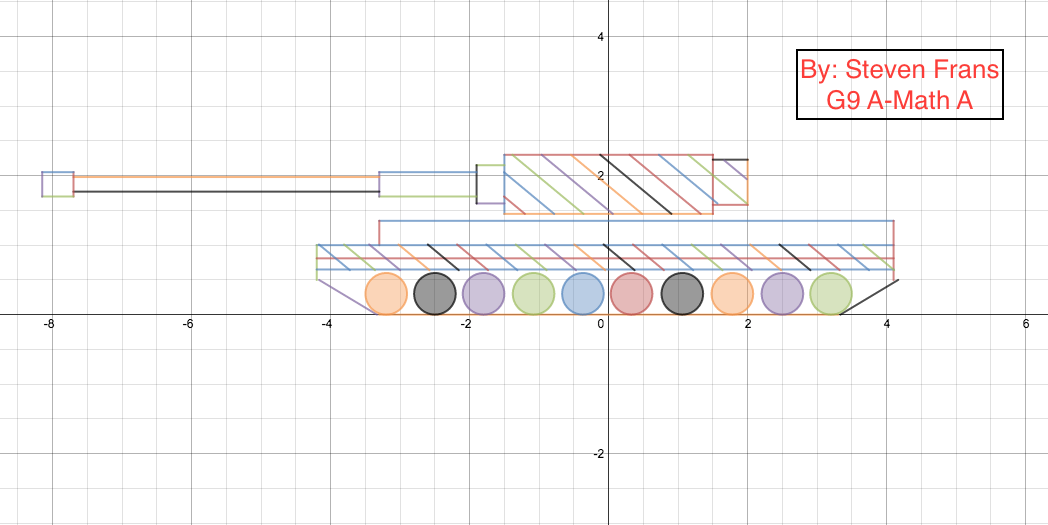
Task: Select the x-axis label "-4"
Action: [x=327, y=324]
